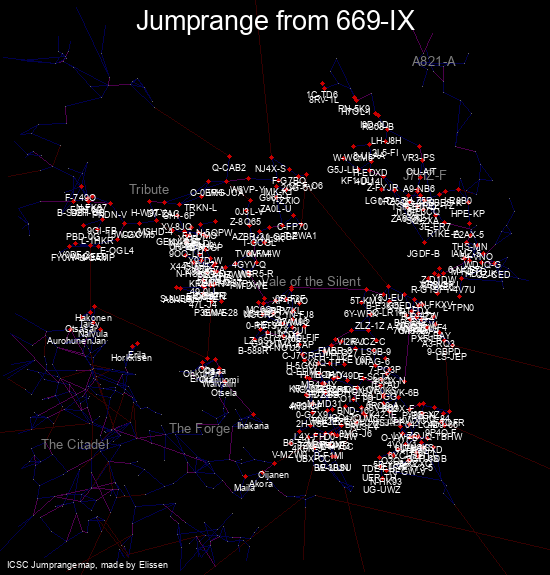The height and width of the screenshot is (575, 550).
Task: Select the HPE-KP system label
Action: pos(468,214)
